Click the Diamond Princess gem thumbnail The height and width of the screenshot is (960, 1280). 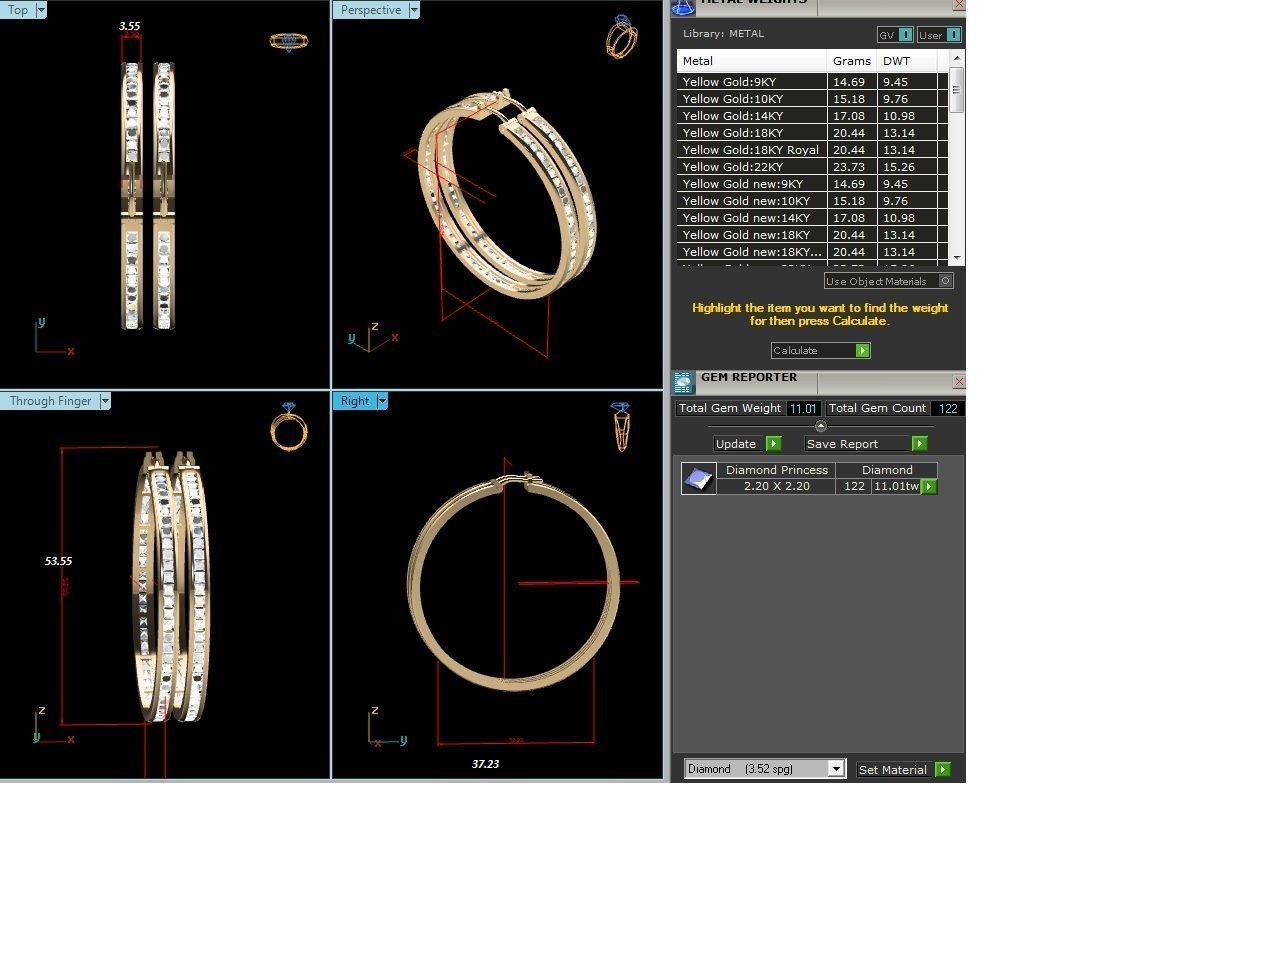698,479
